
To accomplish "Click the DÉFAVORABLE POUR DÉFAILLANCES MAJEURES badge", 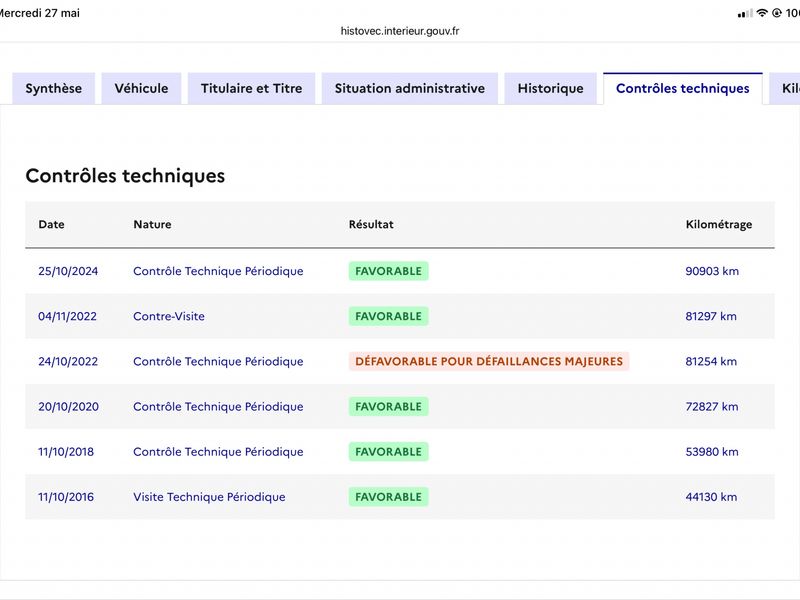I will tap(489, 361).
